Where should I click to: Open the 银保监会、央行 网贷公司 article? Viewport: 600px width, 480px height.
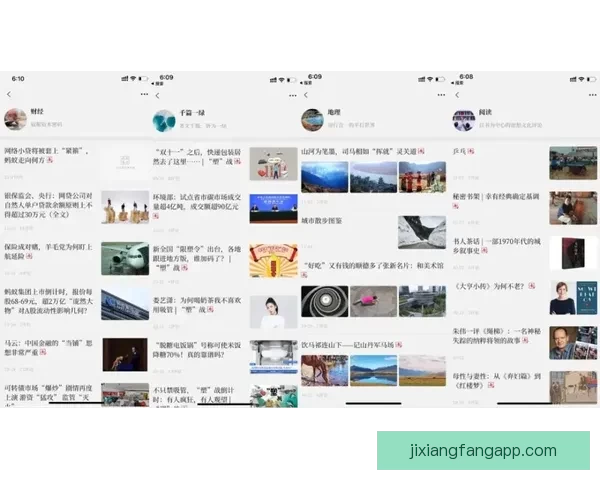tap(49, 205)
